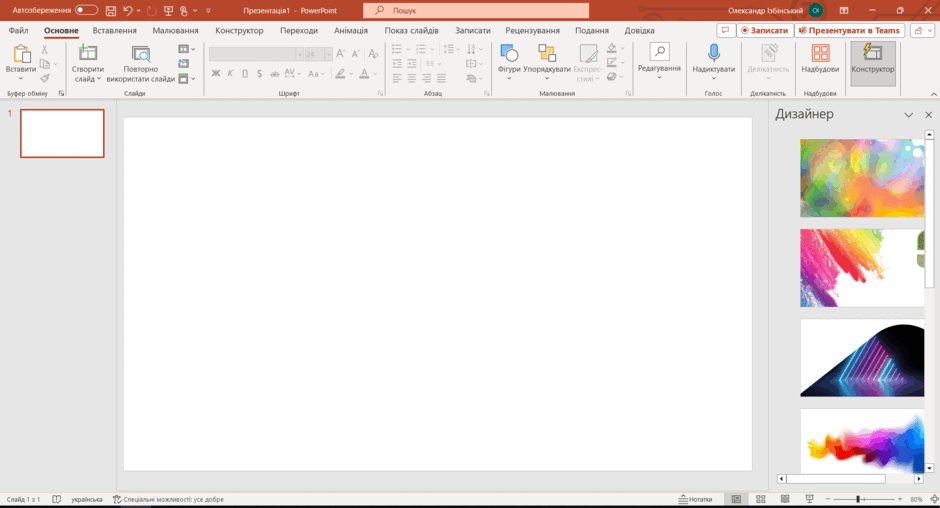Image resolution: width=940 pixels, height=508 pixels.
Task: Open the Конструктор ribbon tab
Action: point(239,31)
